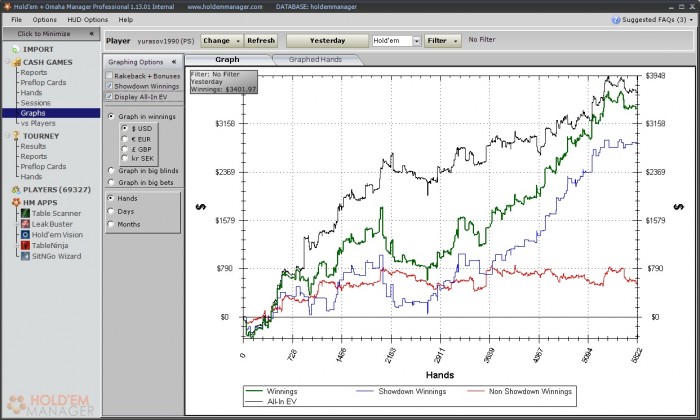Collapse the Cash Games tree node
The image size is (700, 420).
pos(8,62)
